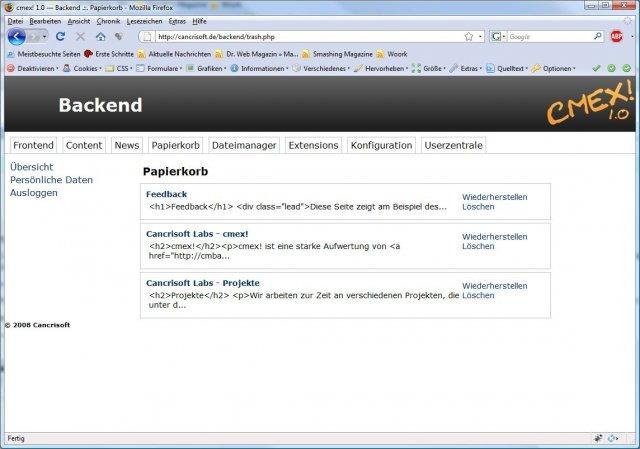Open the CSS toolbar dropdown

click(119, 69)
